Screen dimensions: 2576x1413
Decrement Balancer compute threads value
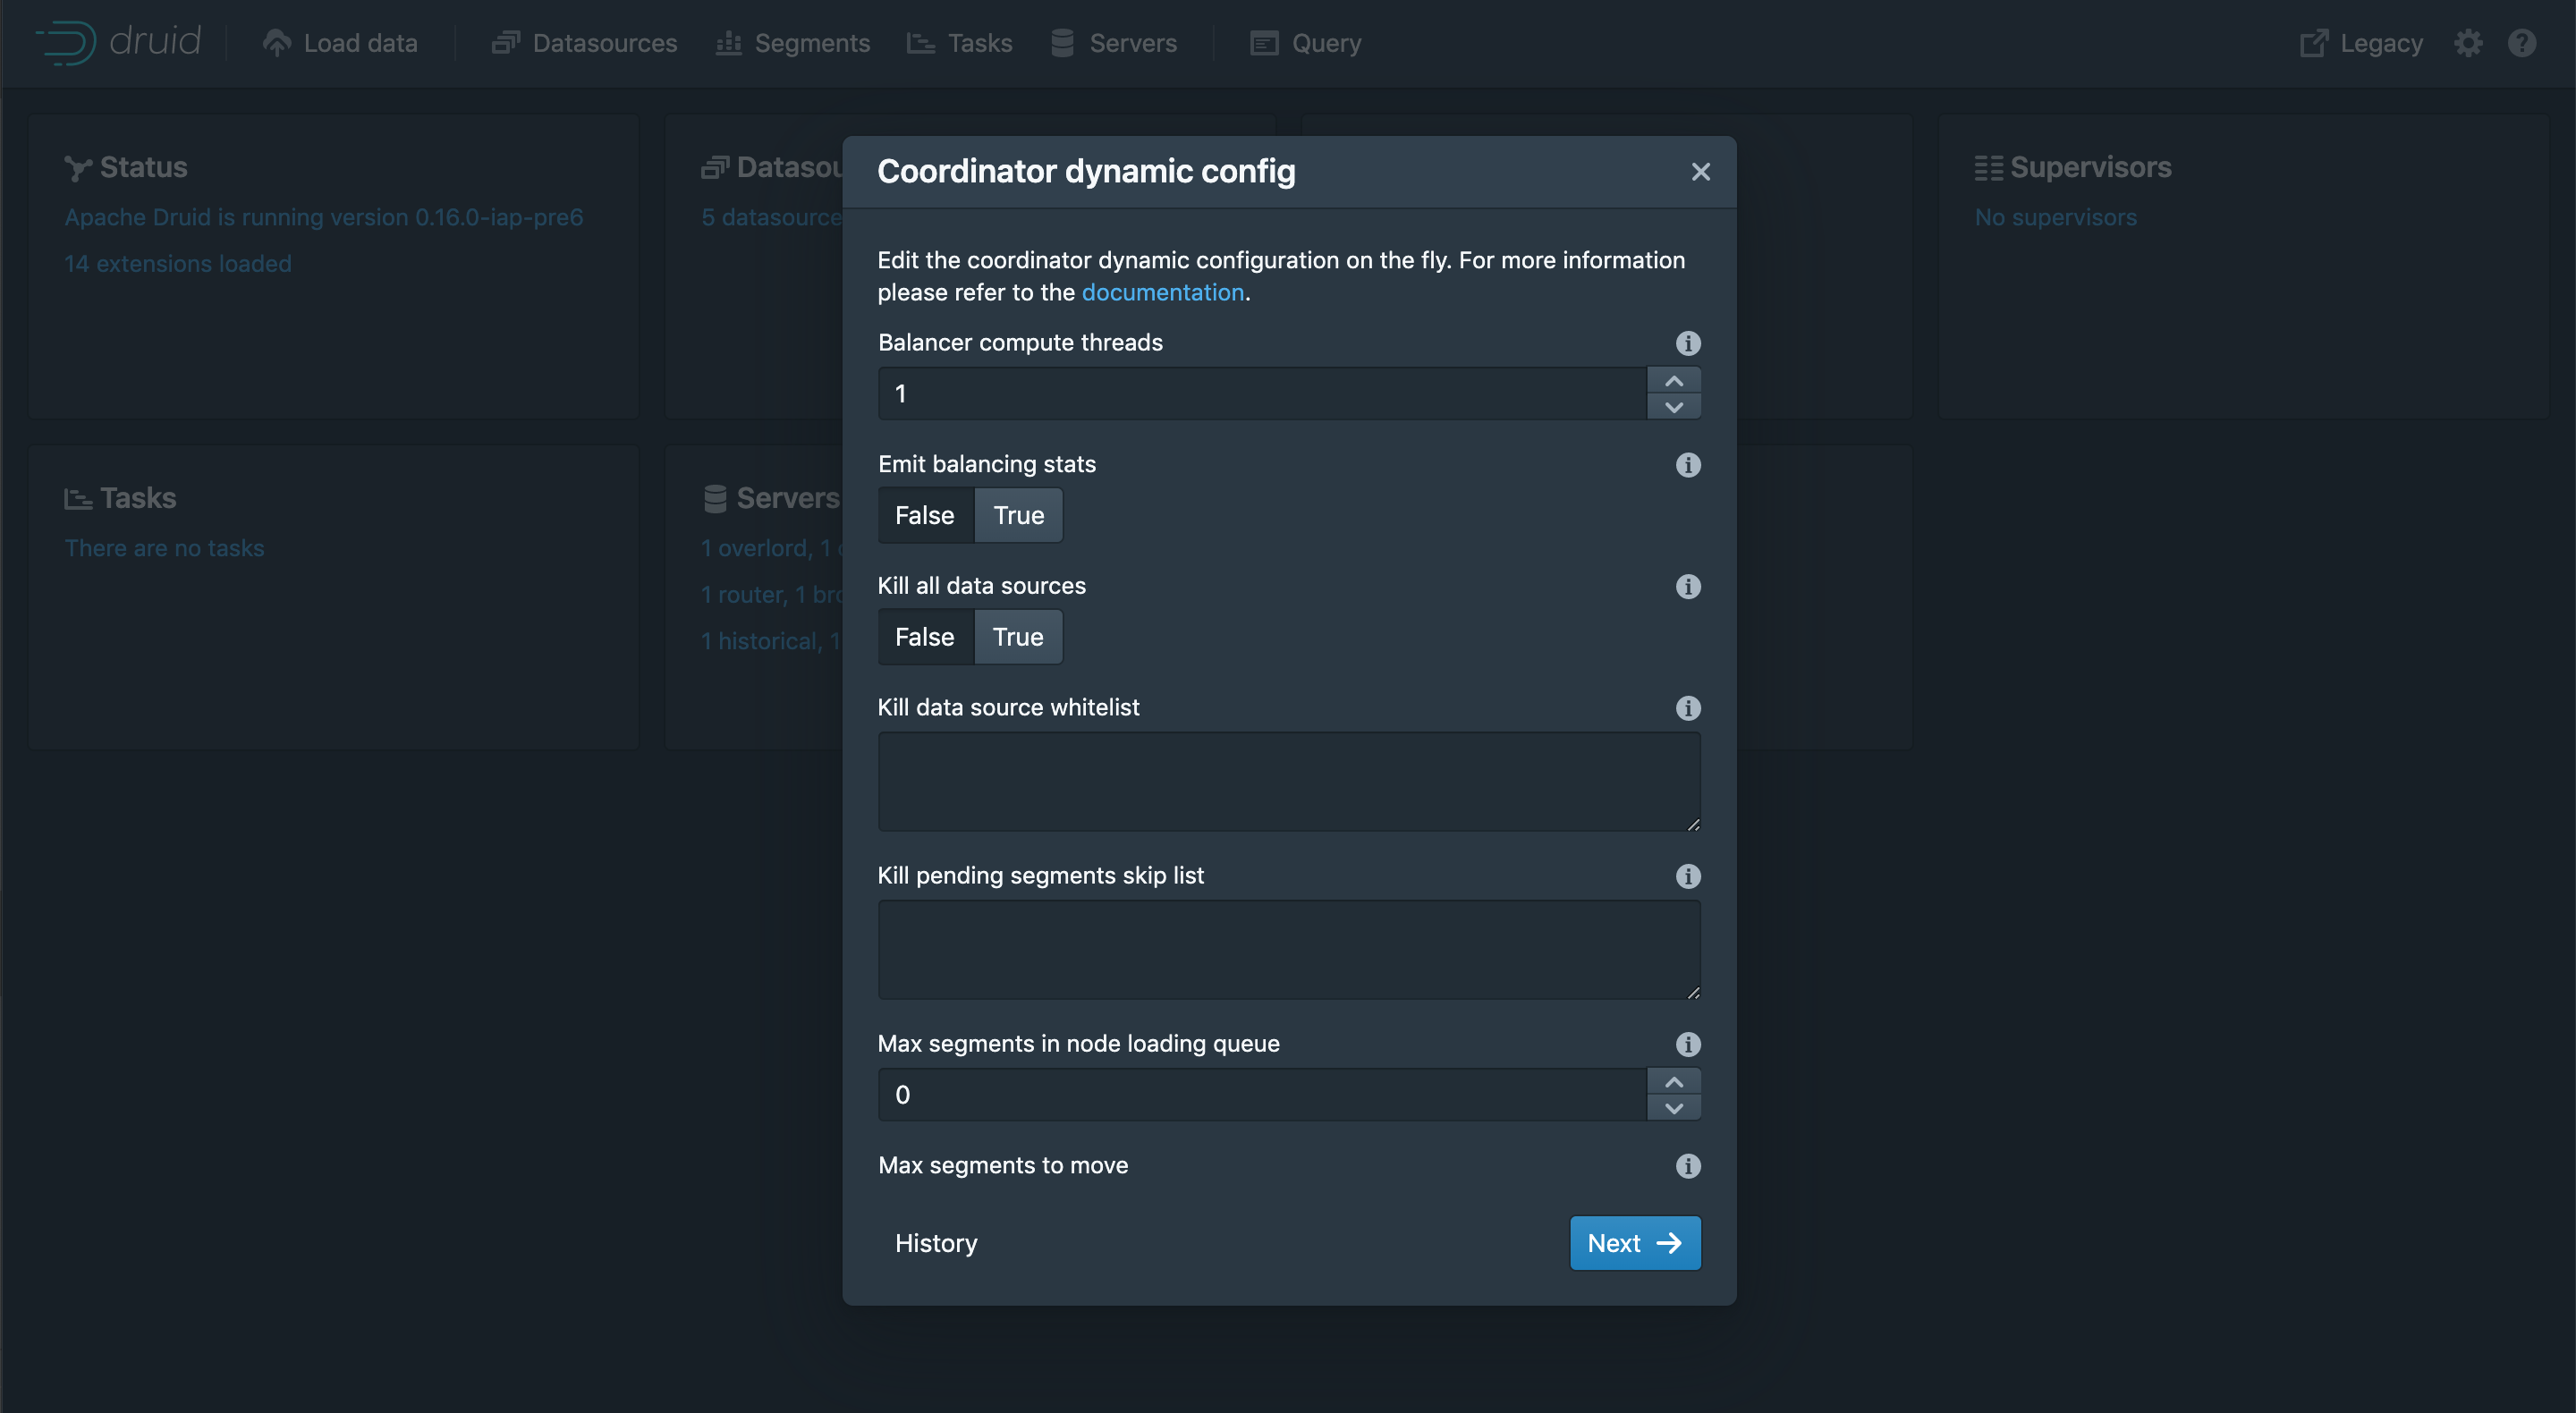point(1674,407)
